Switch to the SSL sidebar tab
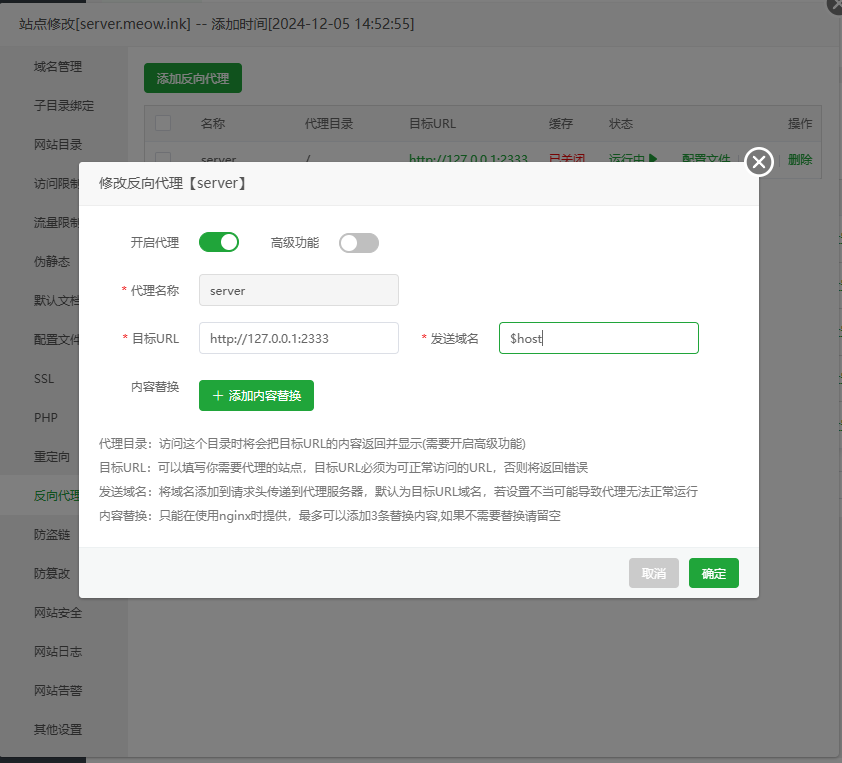 point(44,379)
